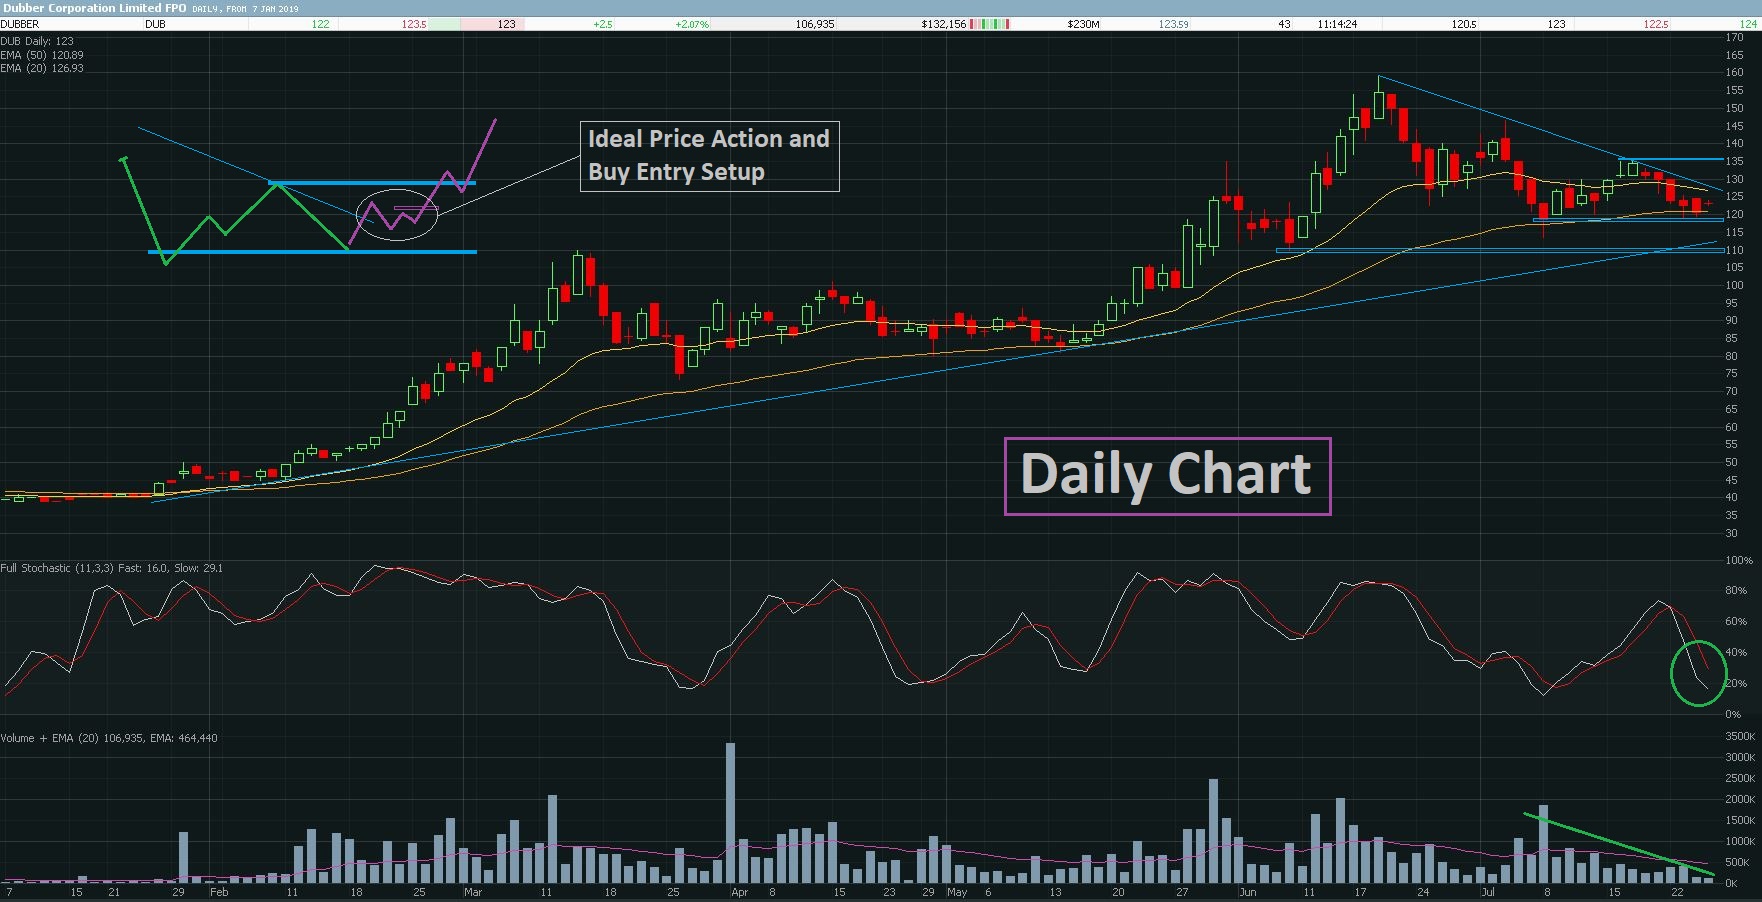Click the "123.5" value in quote row
Image resolution: width=1762 pixels, height=902 pixels.
[x=414, y=24]
